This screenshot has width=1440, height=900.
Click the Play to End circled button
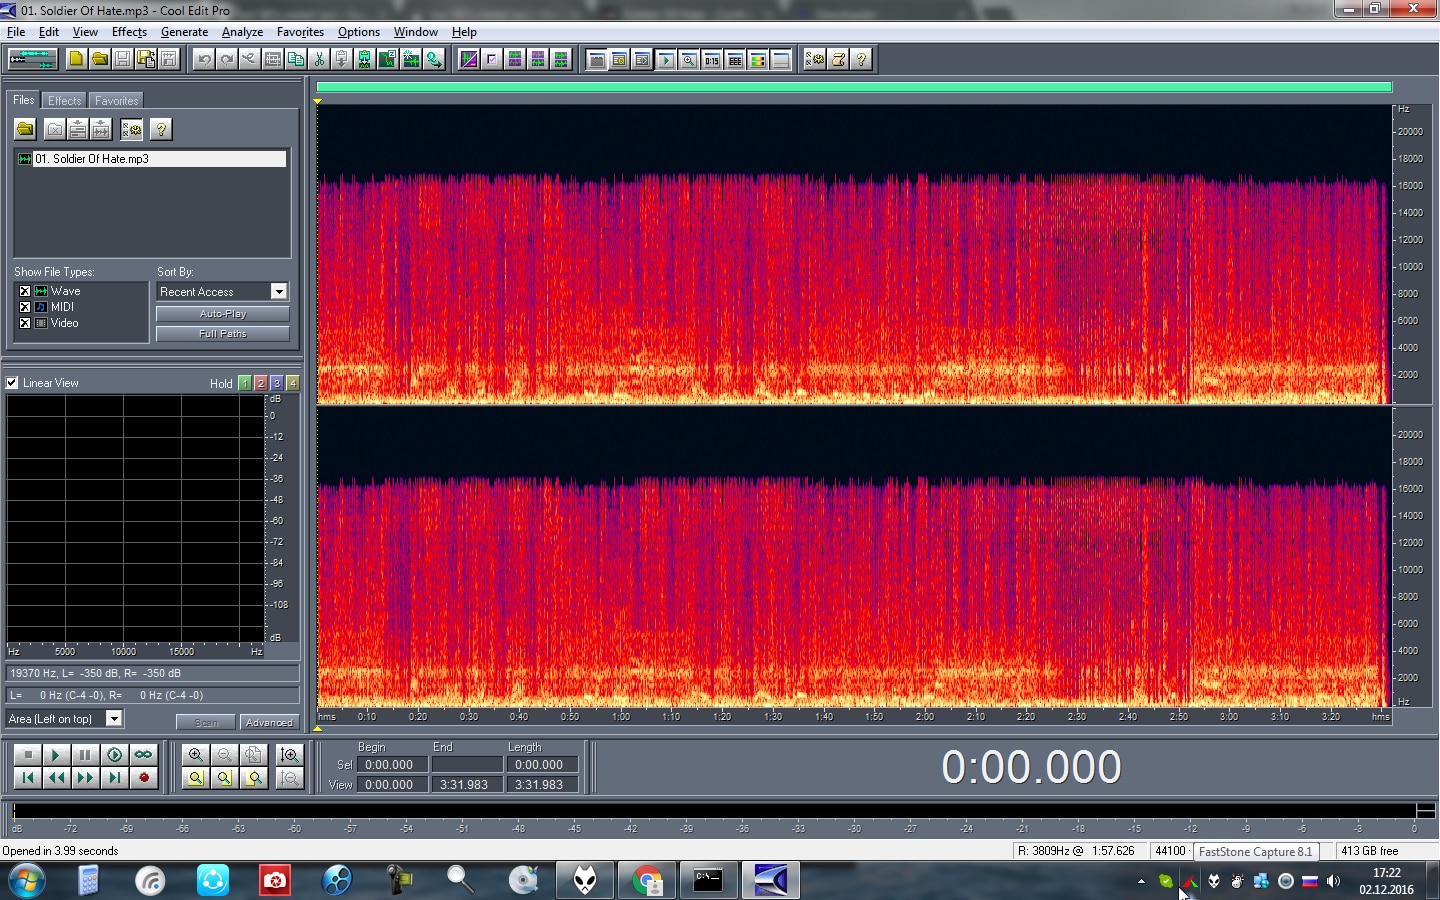114,755
